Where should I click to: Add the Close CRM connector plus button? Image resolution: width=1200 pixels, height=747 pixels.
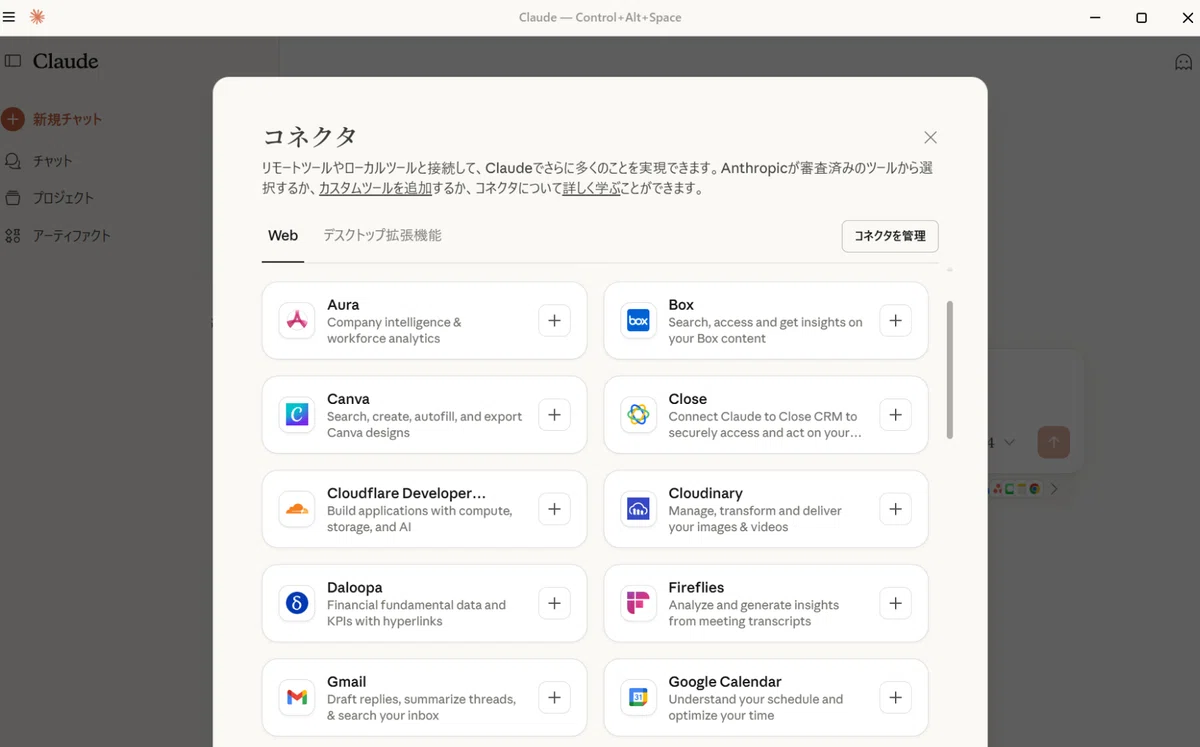[895, 415]
